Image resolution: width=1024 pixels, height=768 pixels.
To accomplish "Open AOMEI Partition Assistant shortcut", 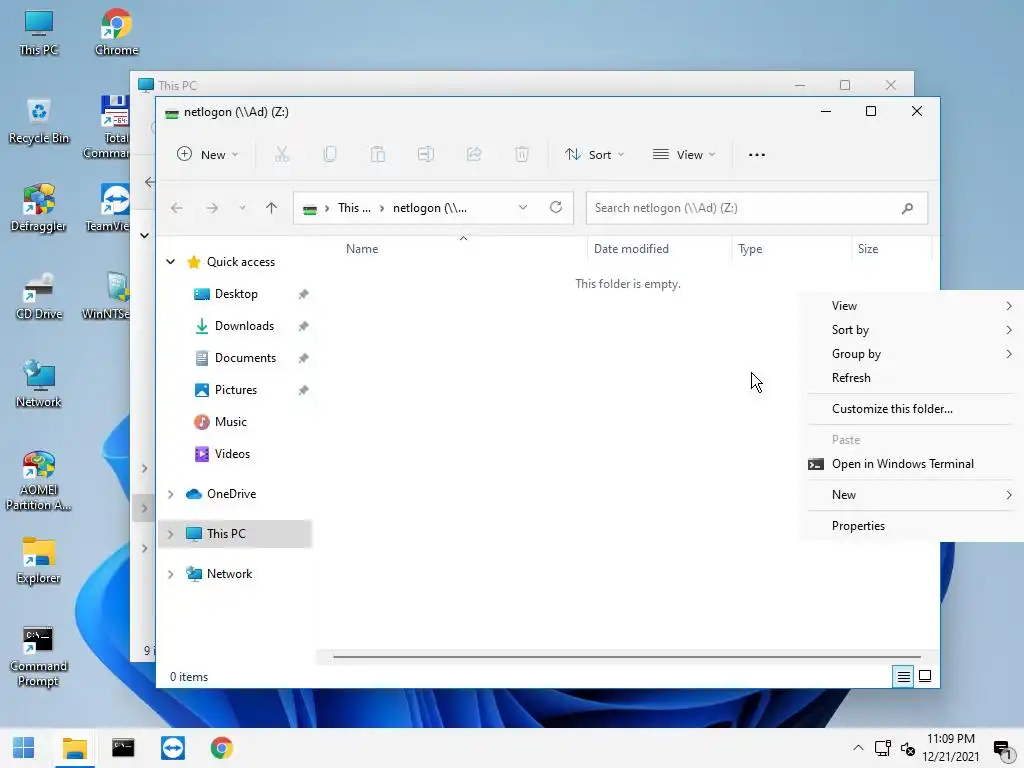I will tap(39, 480).
